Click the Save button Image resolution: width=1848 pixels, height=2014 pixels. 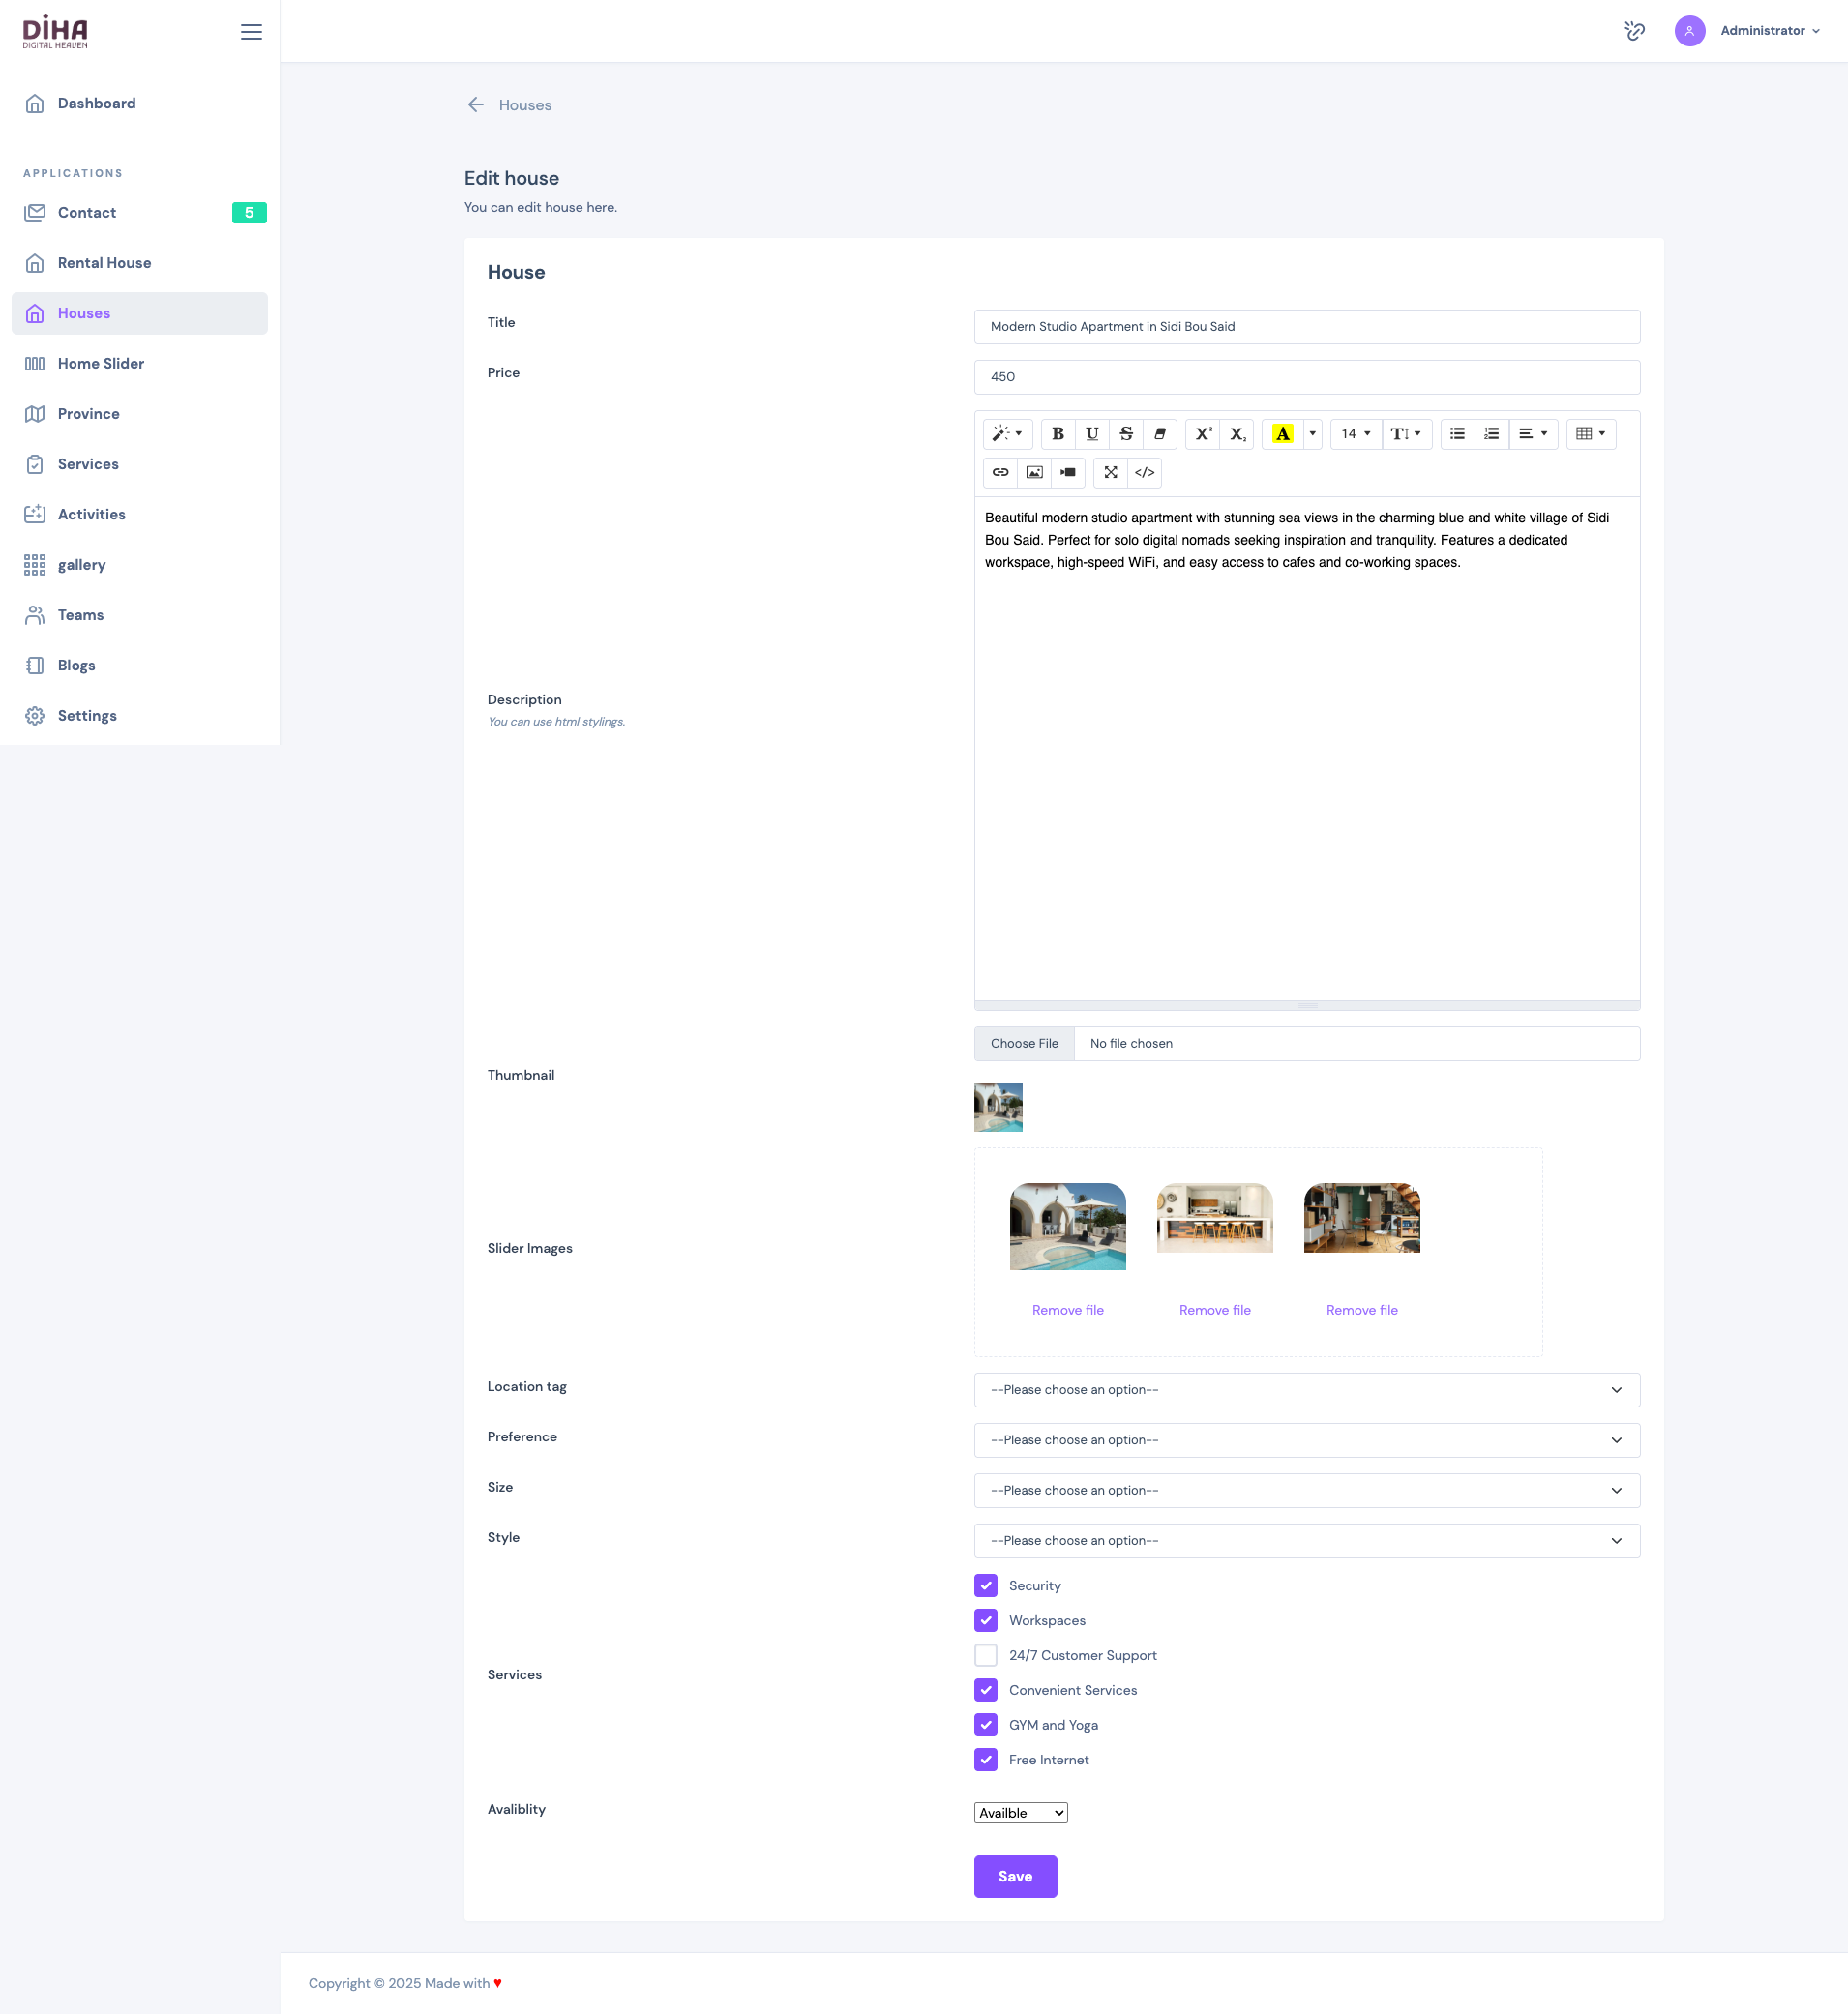tap(1015, 1877)
